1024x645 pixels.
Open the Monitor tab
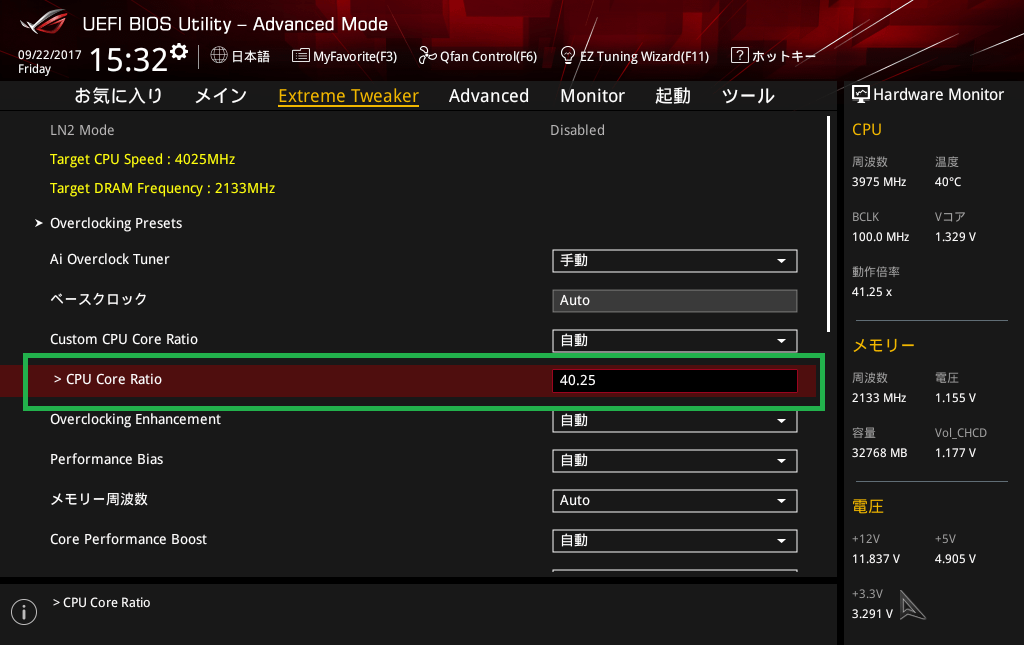click(592, 96)
